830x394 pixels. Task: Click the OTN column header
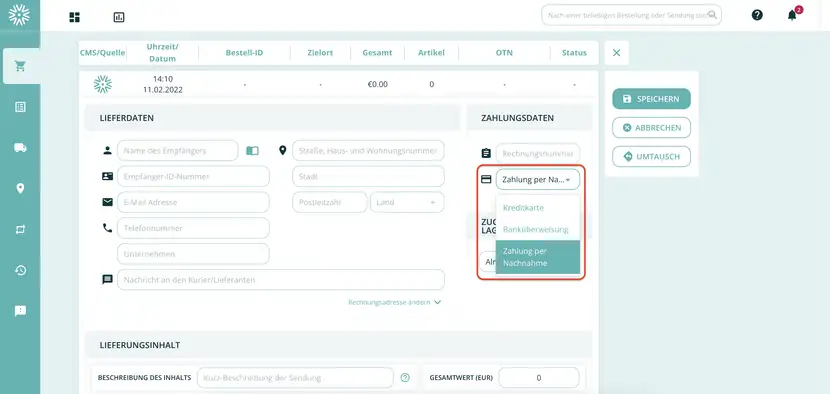point(504,53)
